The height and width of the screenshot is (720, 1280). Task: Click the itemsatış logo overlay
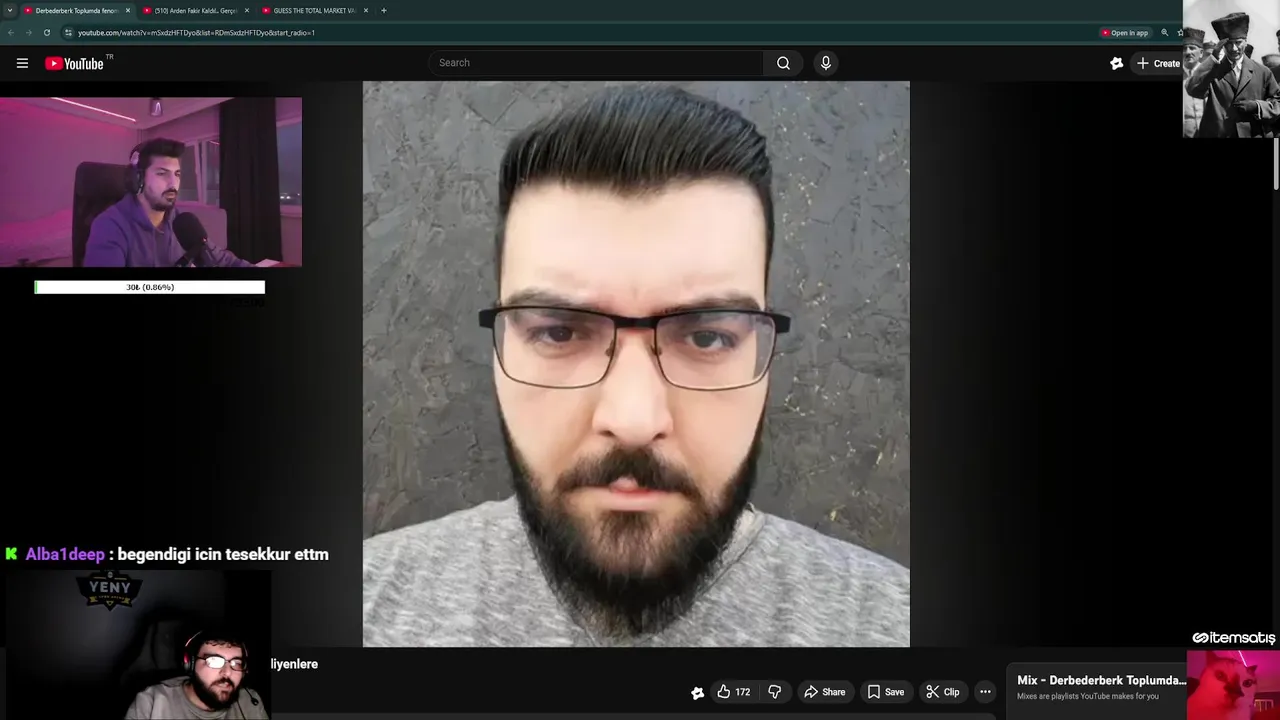tap(1234, 638)
